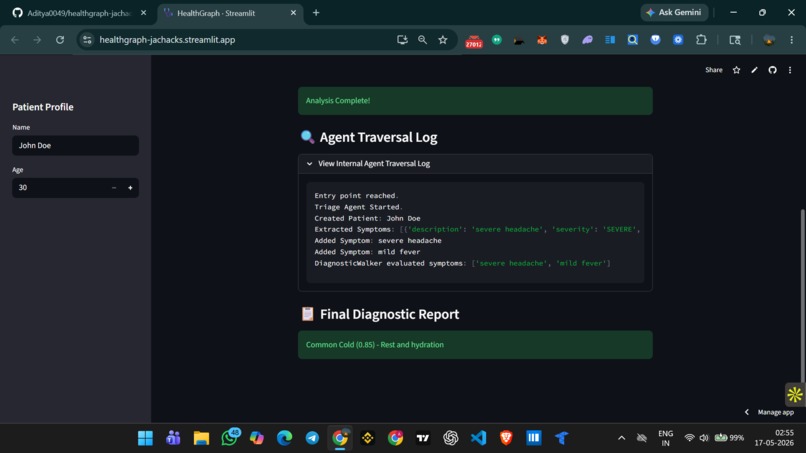This screenshot has height=453, width=806.
Task: Open TradingView from taskbar
Action: pos(423,438)
